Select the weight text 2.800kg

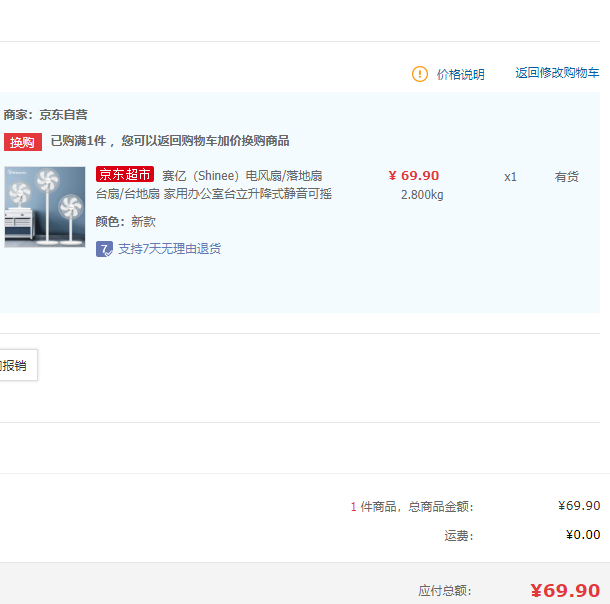click(422, 194)
